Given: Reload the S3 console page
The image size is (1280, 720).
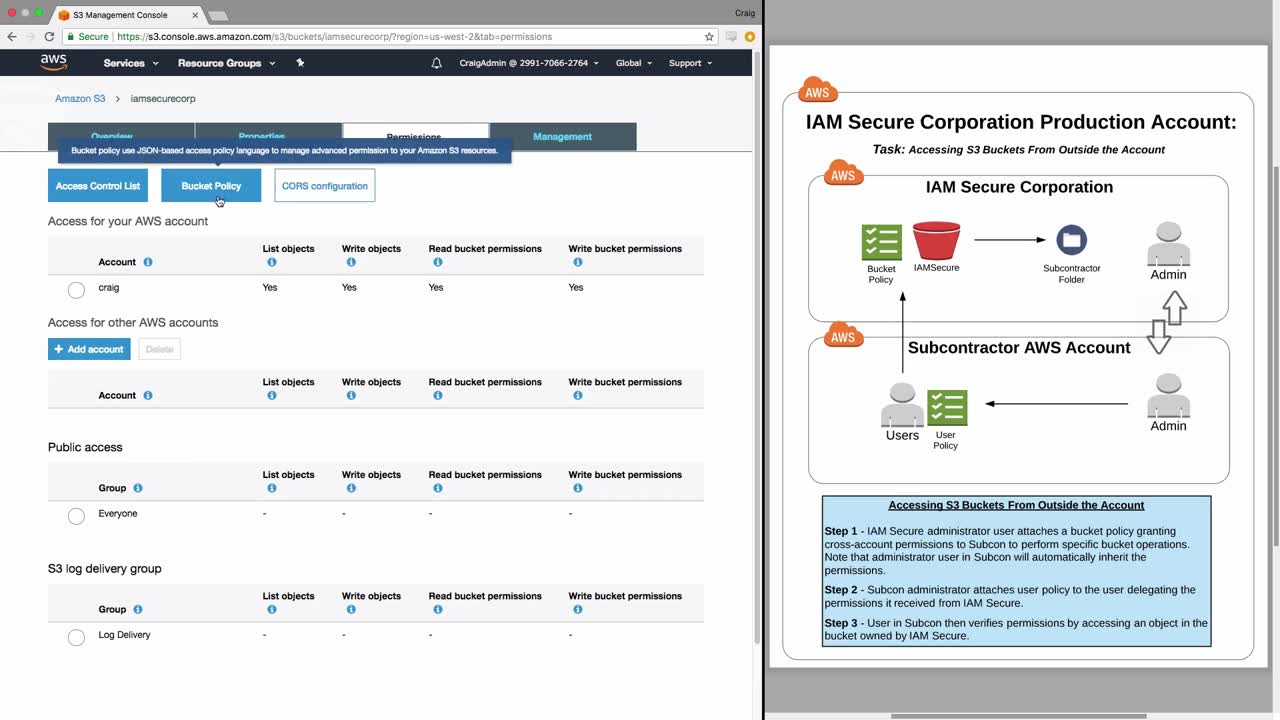Looking at the screenshot, I should tap(49, 37).
